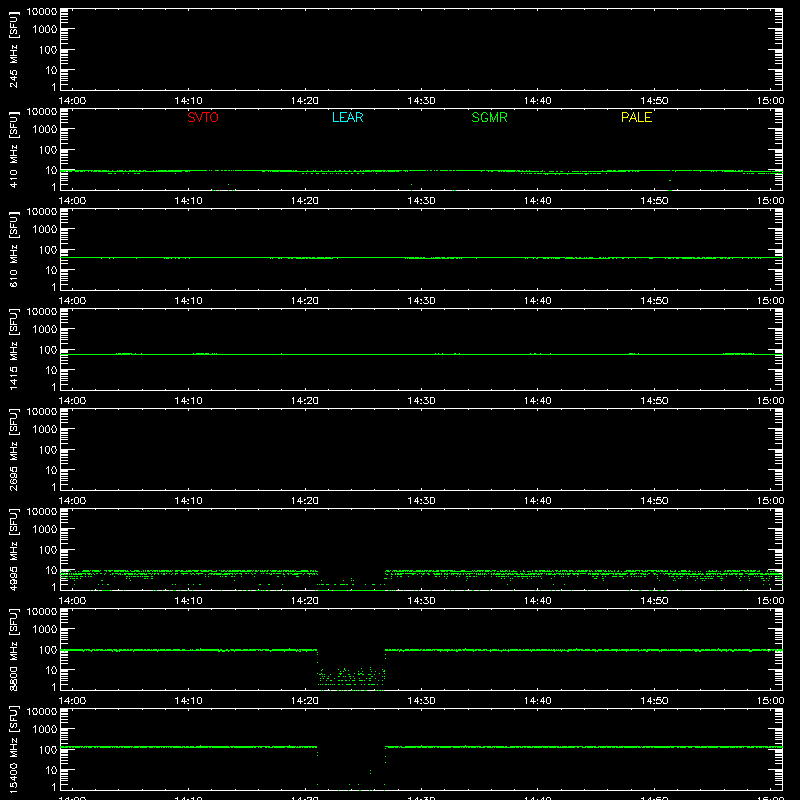Screen dimensions: 800x800
Task: Click the 1415 MHz green flux trace
Action: pyautogui.click(x=421, y=354)
